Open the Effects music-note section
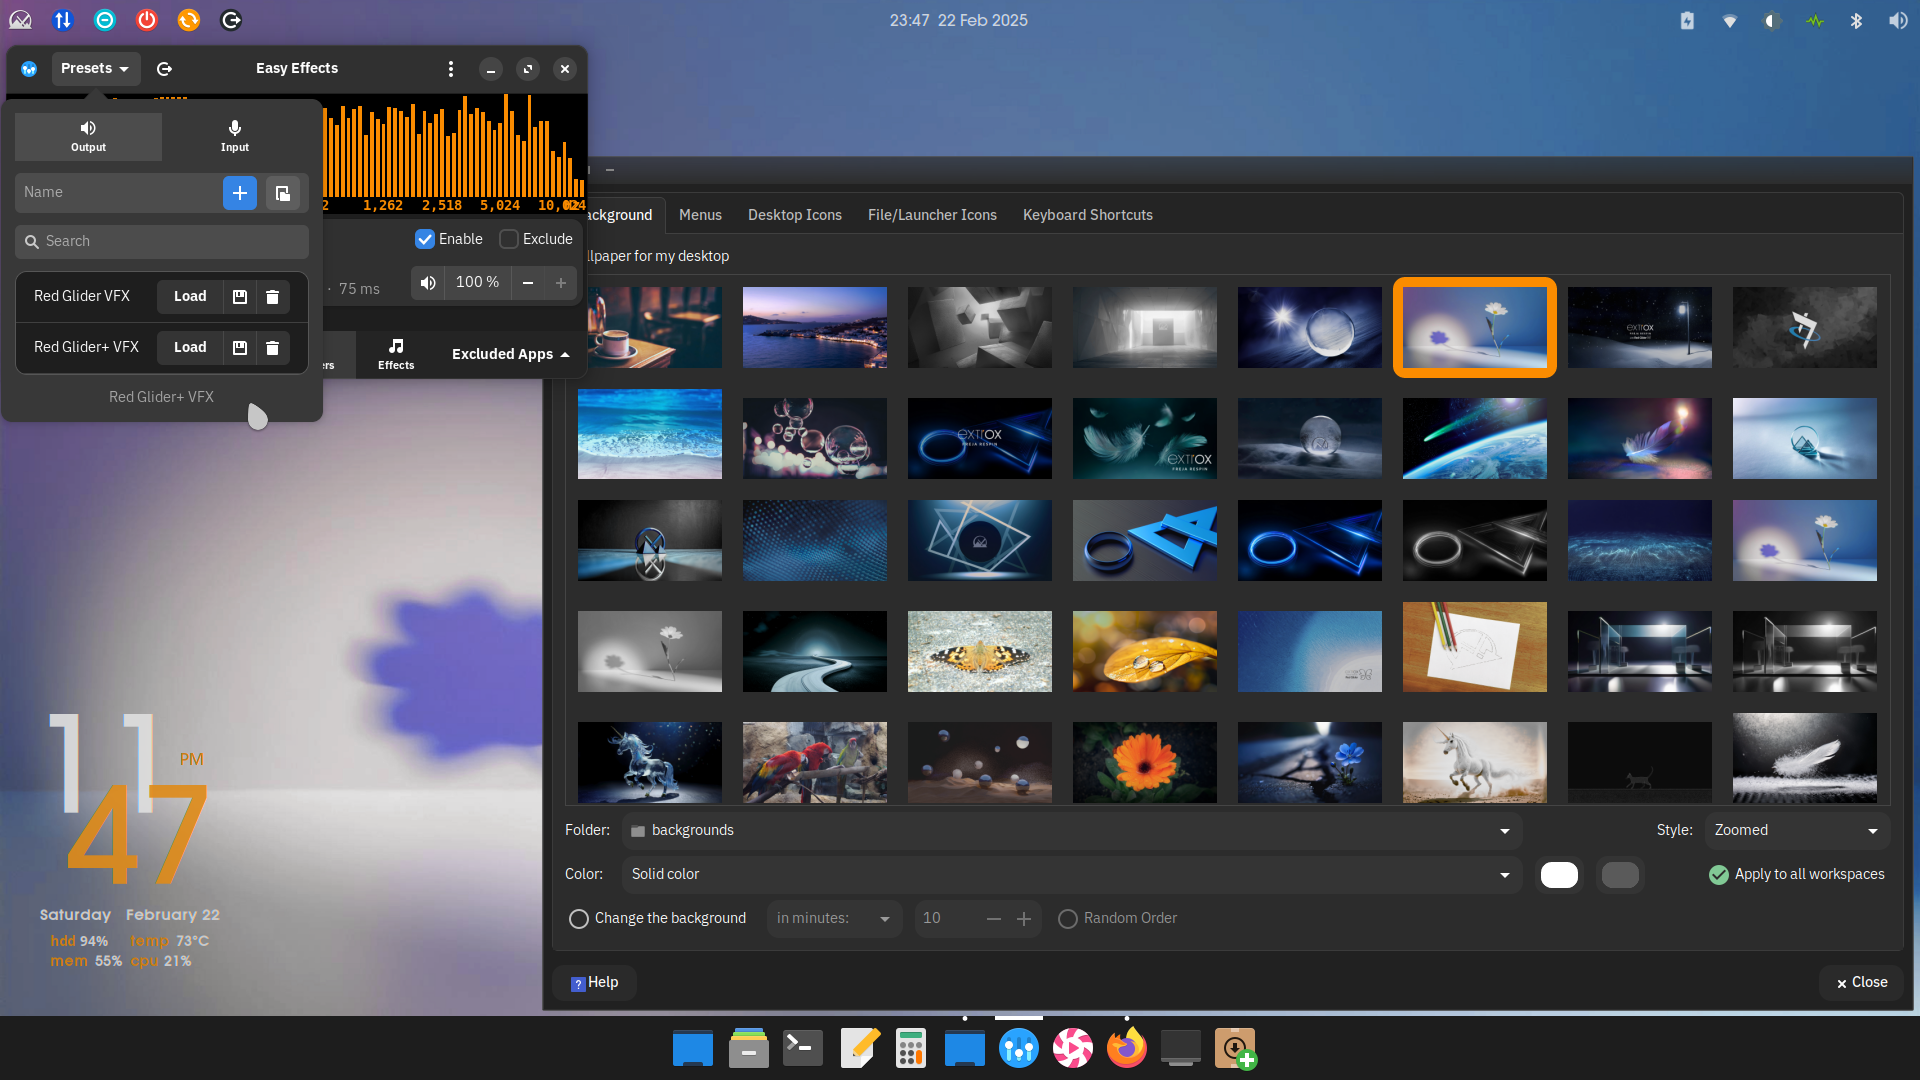The image size is (1920, 1080). [396, 354]
